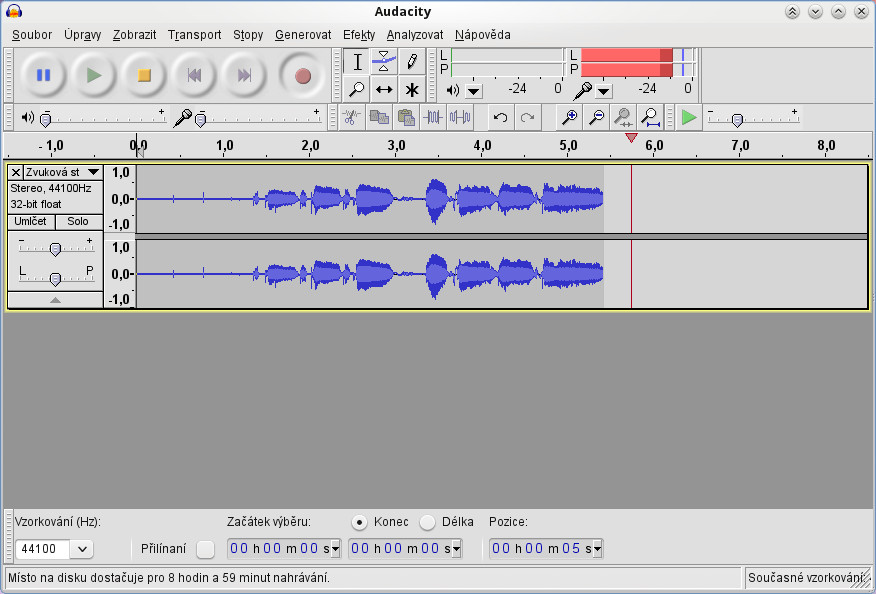This screenshot has width=876, height=594.
Task: Click the Copy icon in edit toolbar
Action: [379, 117]
